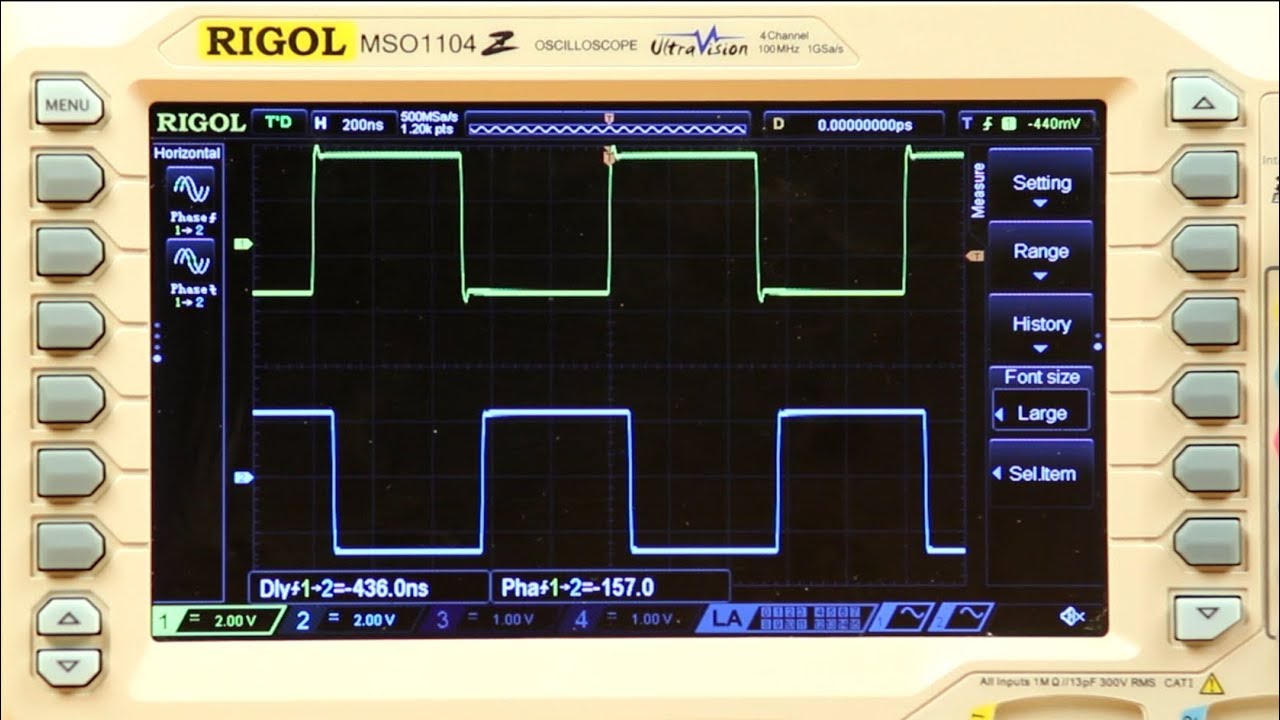Click the UltraVision logo on bezel
Screen dimensions: 1280x720
699,45
